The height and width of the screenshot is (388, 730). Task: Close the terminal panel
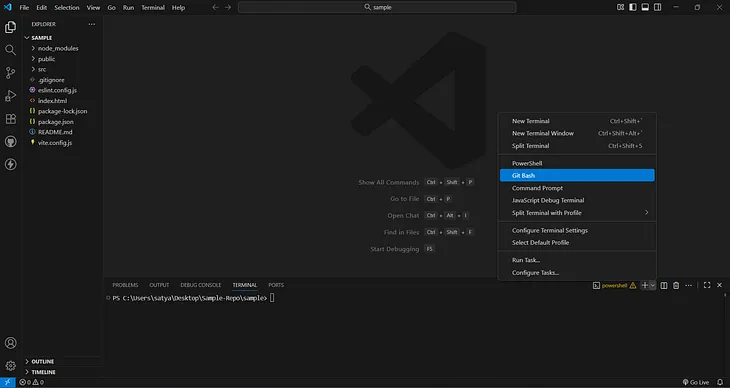pyautogui.click(x=719, y=285)
